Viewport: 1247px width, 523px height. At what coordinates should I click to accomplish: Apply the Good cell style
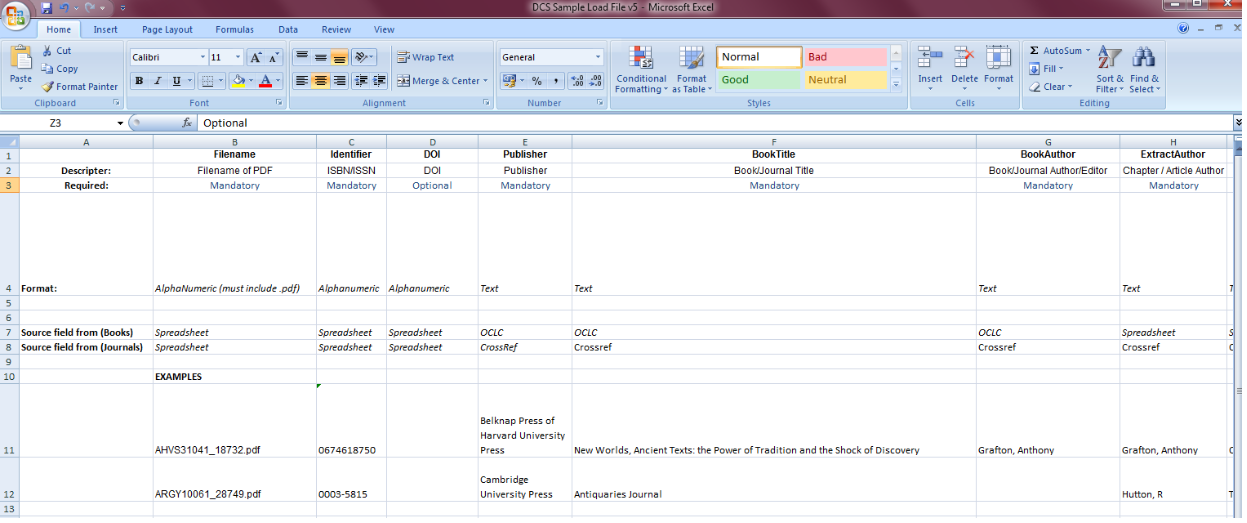pos(758,80)
